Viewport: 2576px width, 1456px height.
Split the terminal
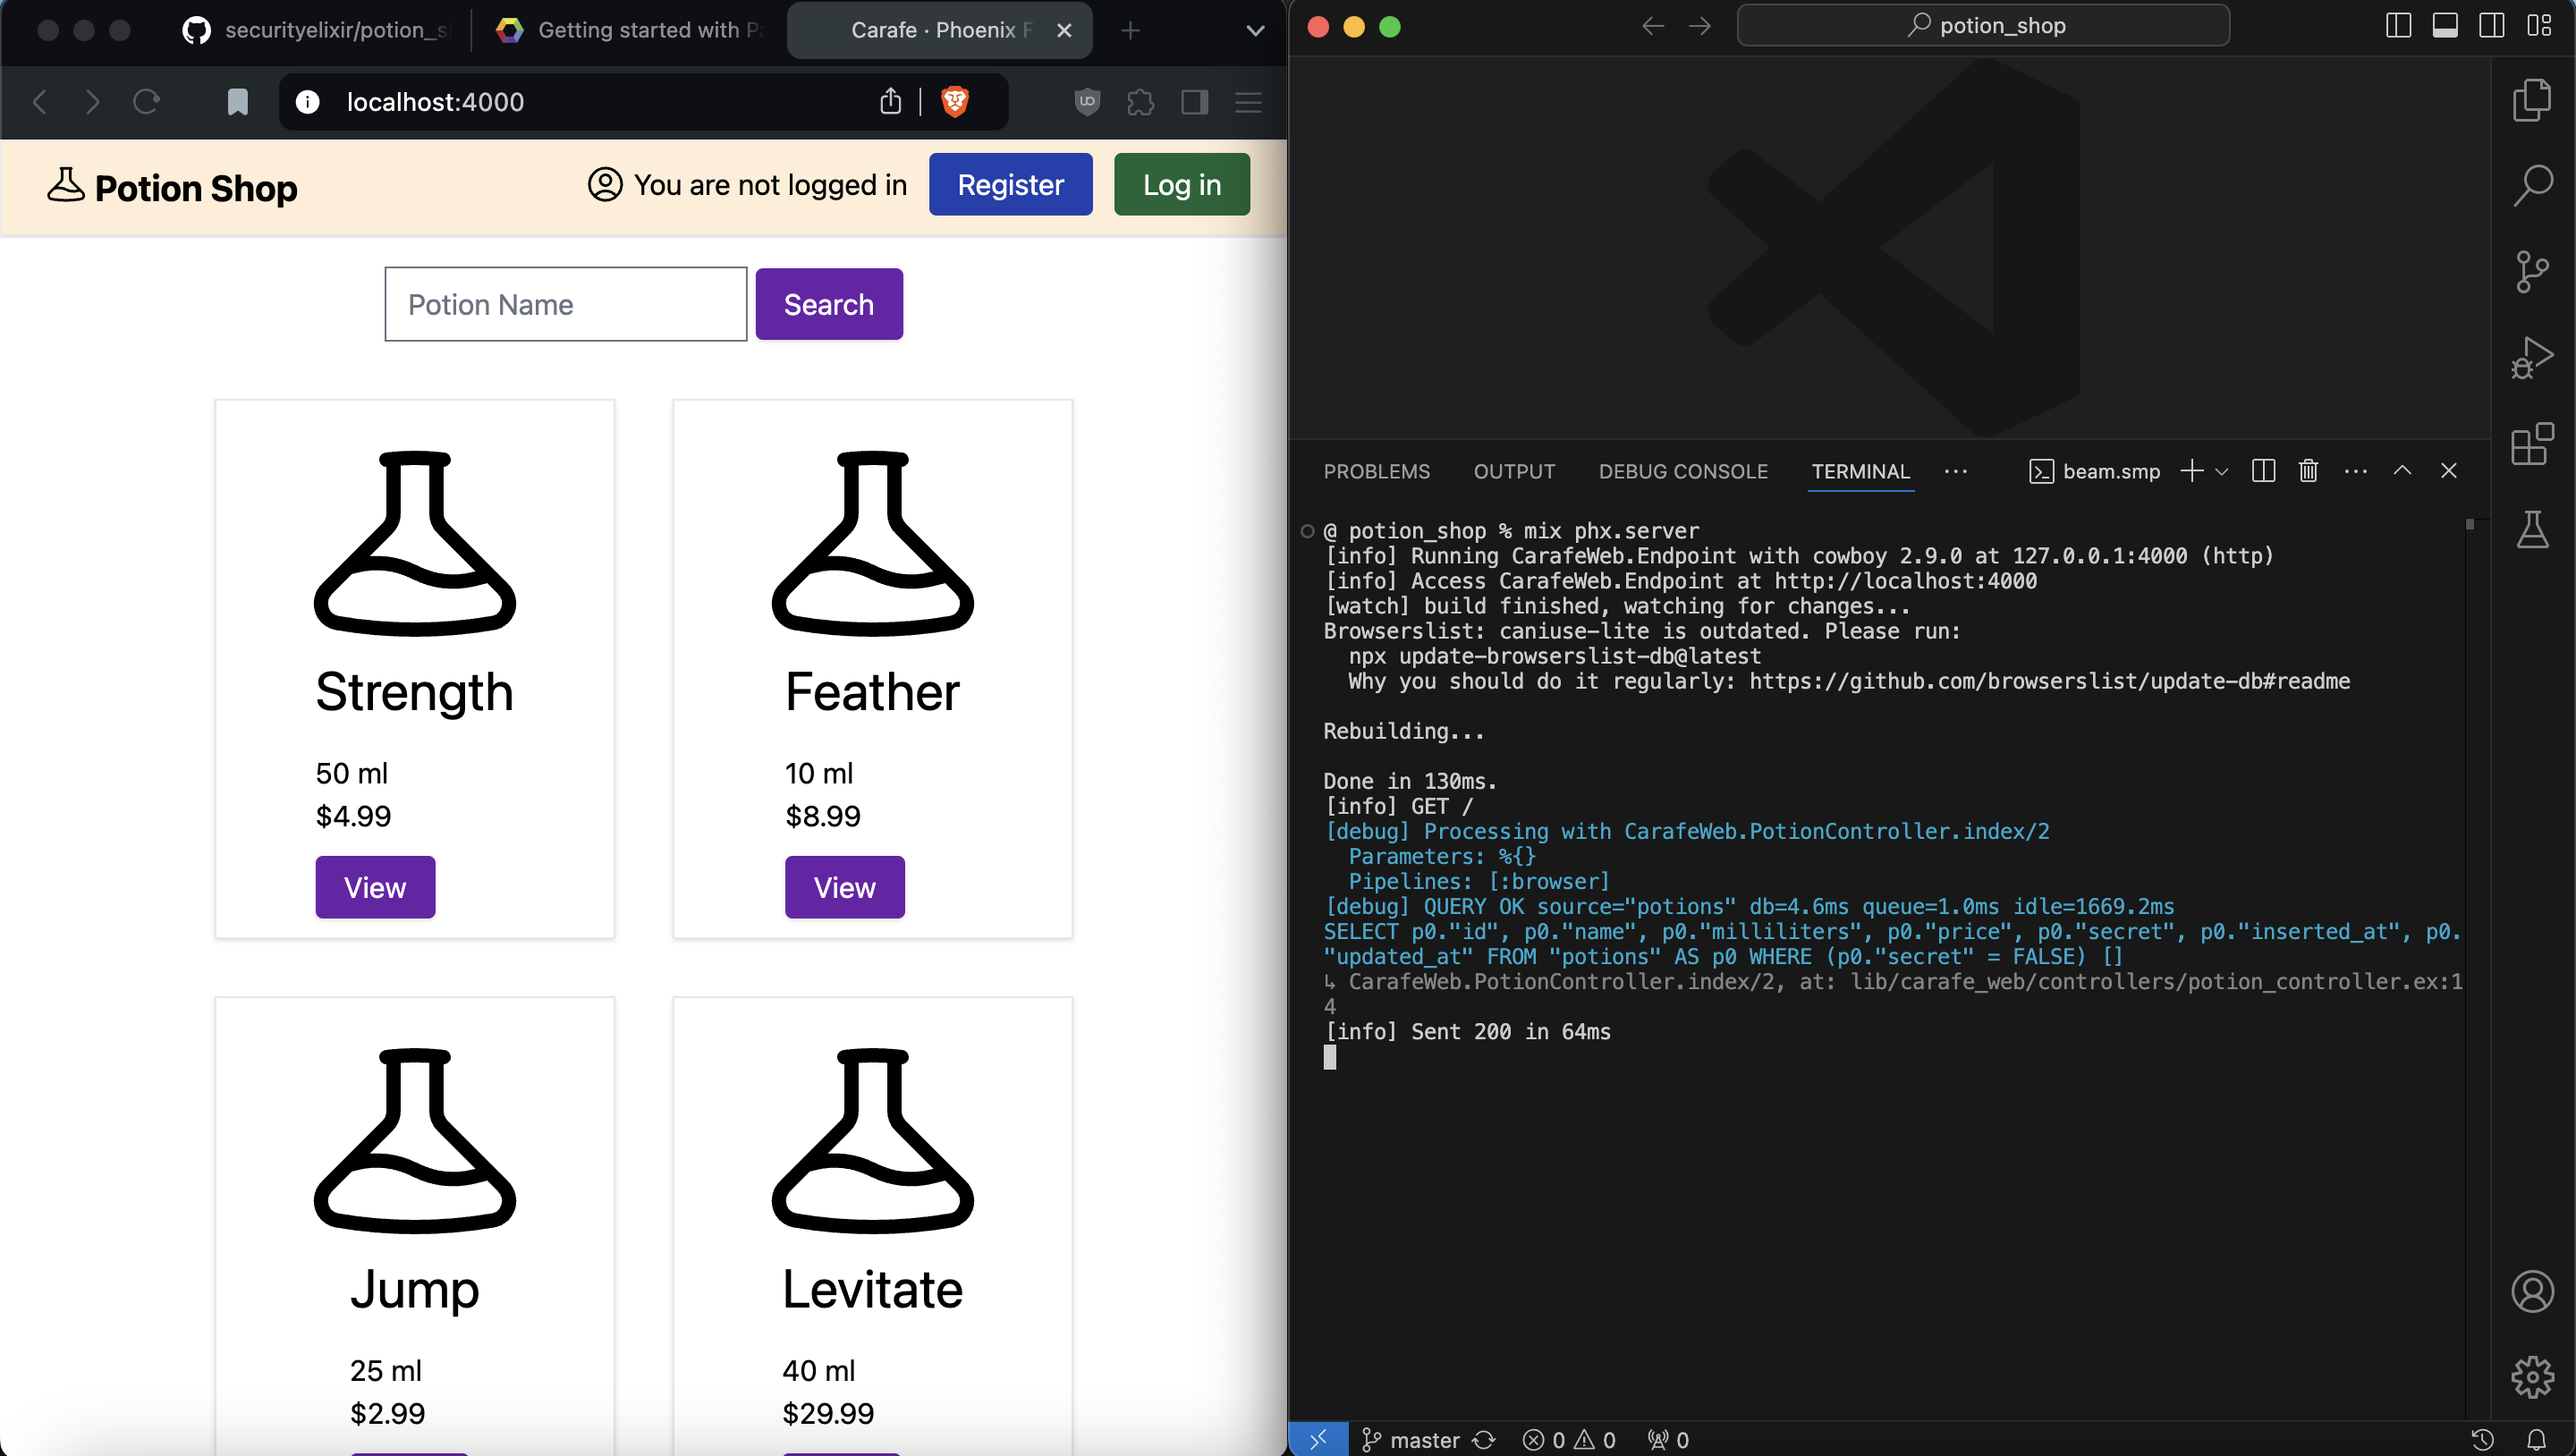[x=2263, y=471]
